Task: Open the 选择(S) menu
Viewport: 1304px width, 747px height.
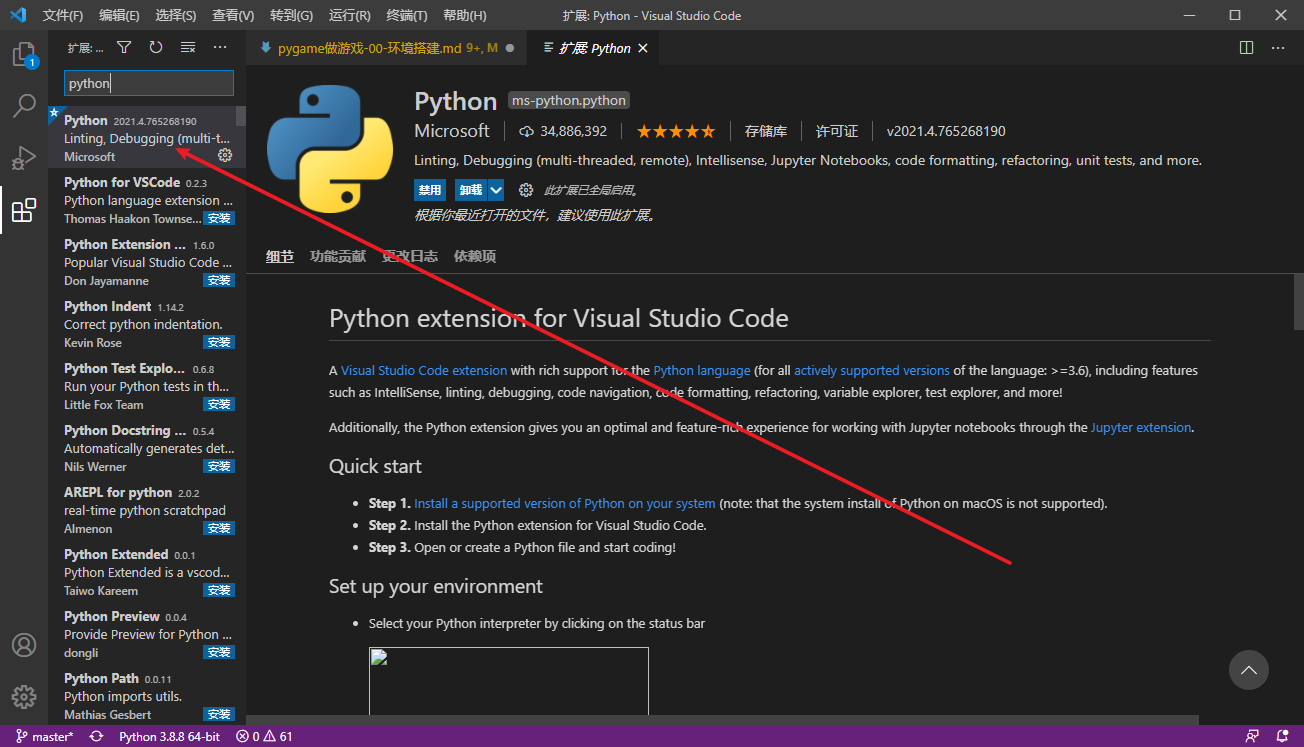Action: point(176,16)
